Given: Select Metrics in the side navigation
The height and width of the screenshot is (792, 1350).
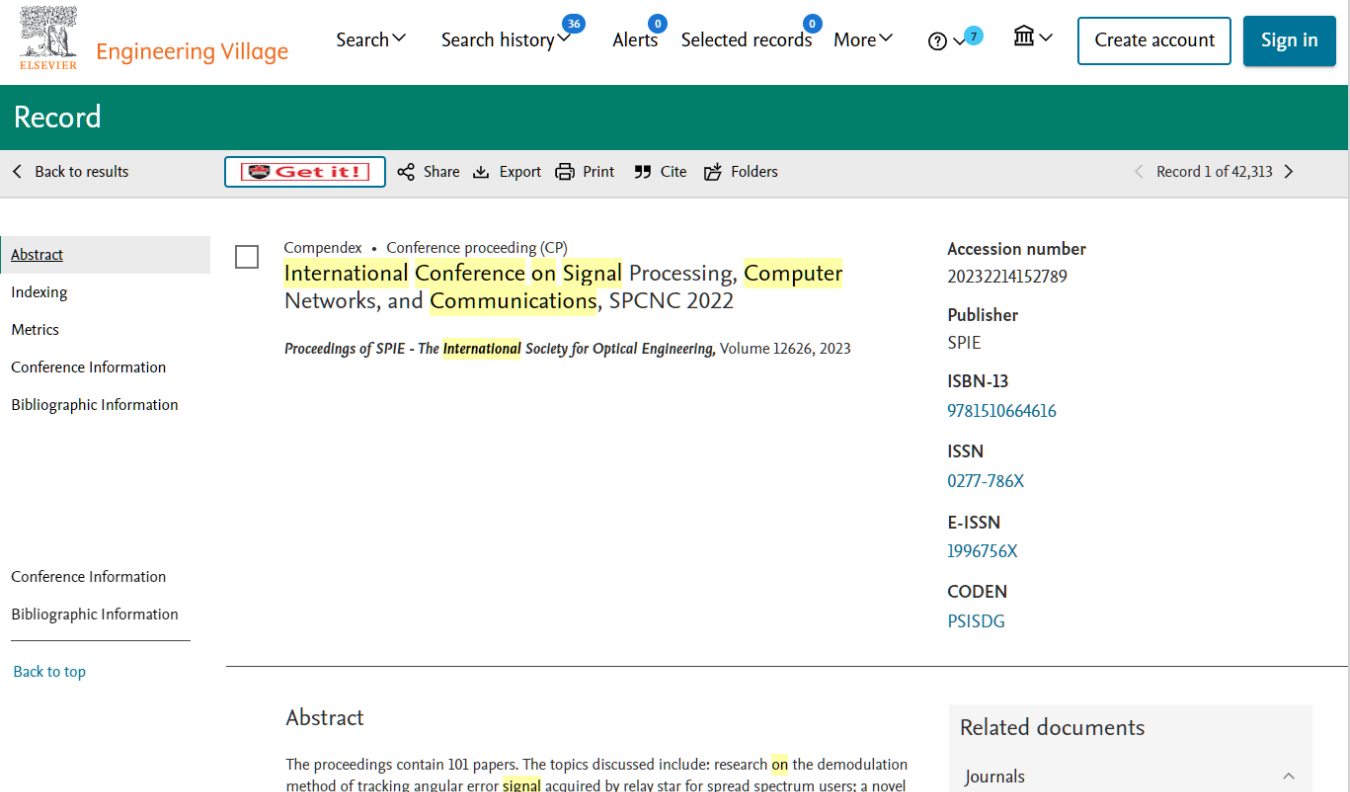Looking at the screenshot, I should (x=35, y=329).
